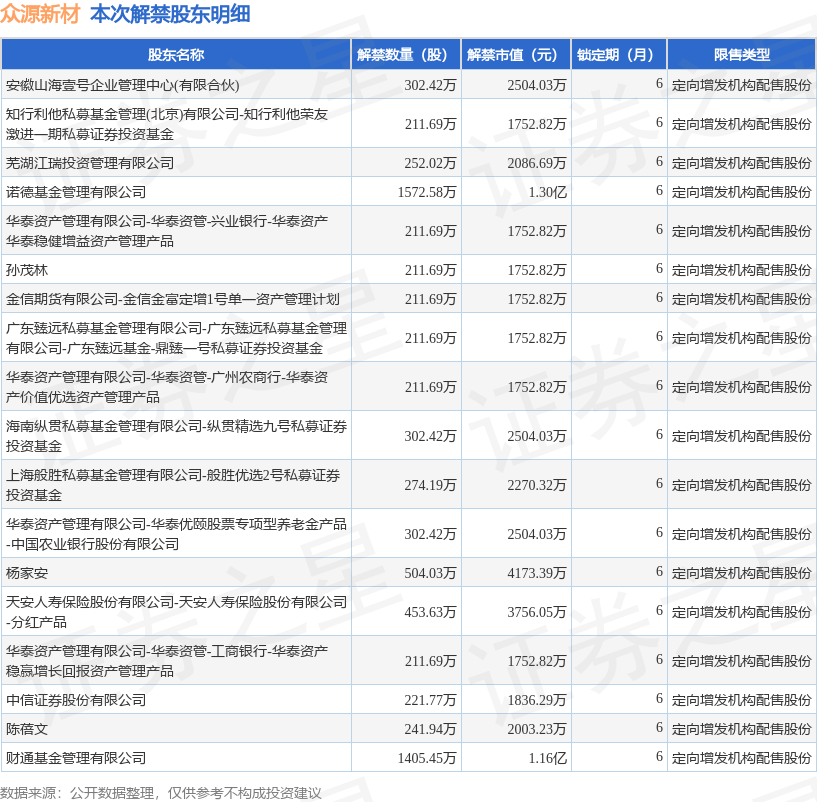This screenshot has height=802, width=817.
Task: Select the 华泰稳健增益资产管理产品 shareholder name
Action: coord(167,231)
